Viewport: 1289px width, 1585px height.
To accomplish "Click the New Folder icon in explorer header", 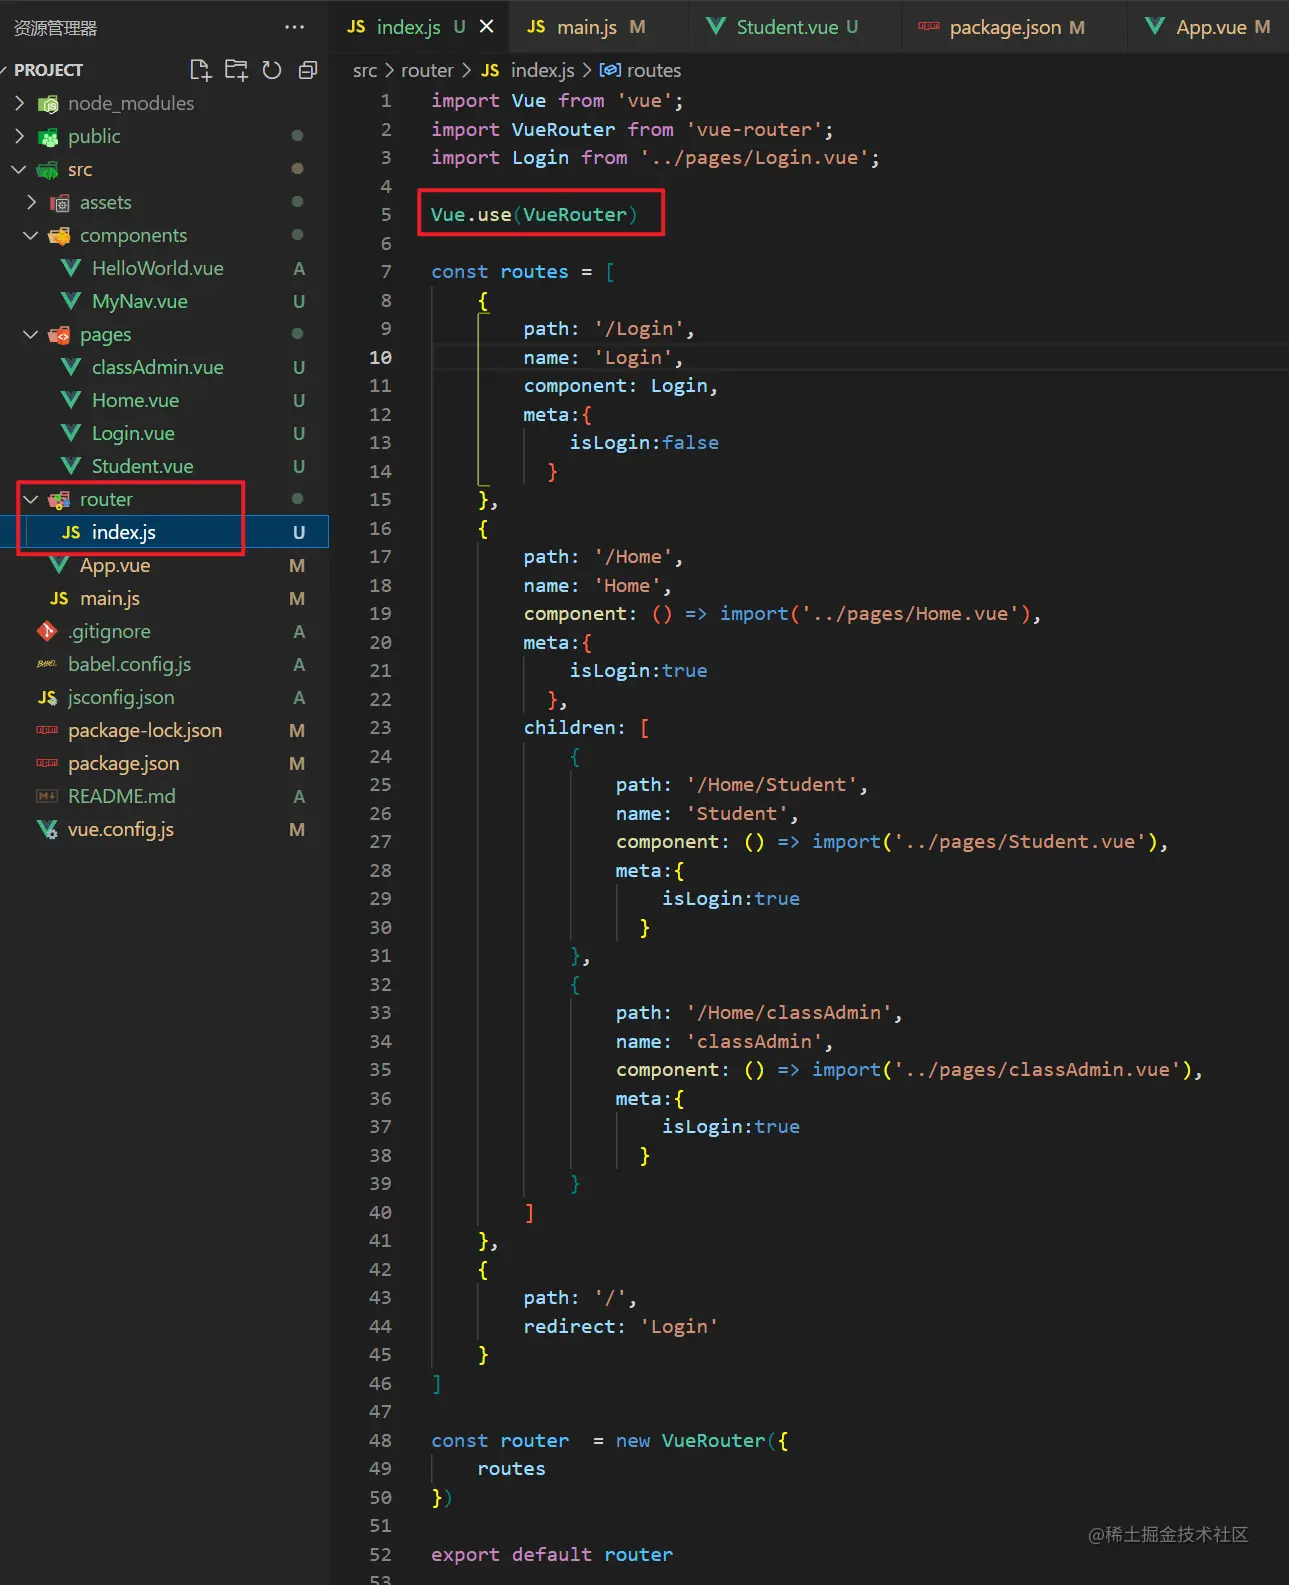I will (x=236, y=70).
